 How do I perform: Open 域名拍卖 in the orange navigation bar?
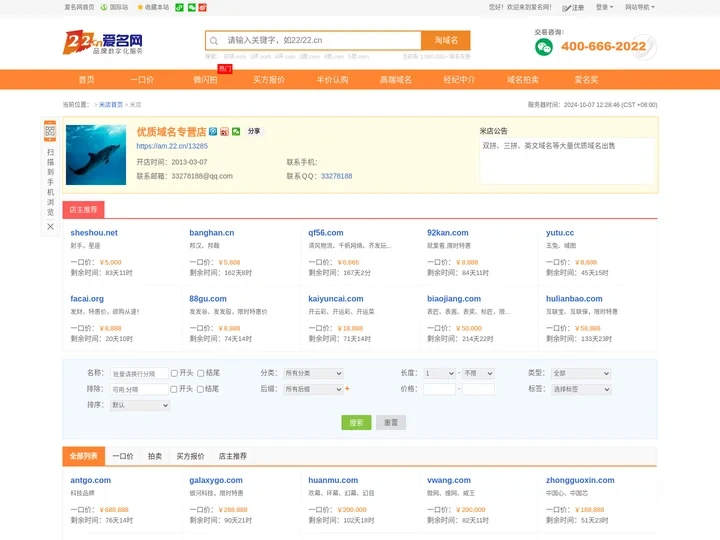[x=523, y=80]
